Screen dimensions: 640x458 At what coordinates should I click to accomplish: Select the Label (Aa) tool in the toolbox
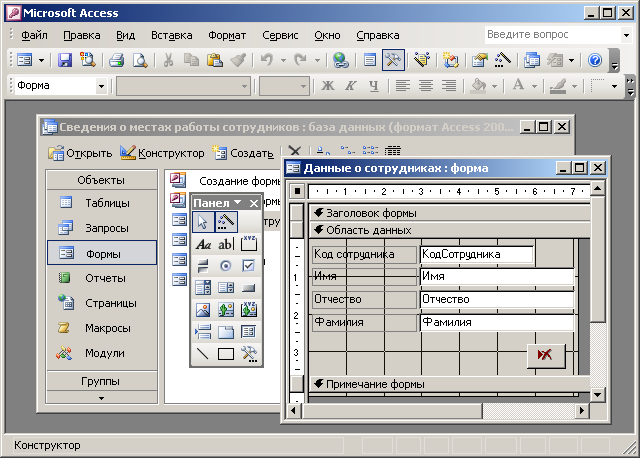click(x=203, y=244)
